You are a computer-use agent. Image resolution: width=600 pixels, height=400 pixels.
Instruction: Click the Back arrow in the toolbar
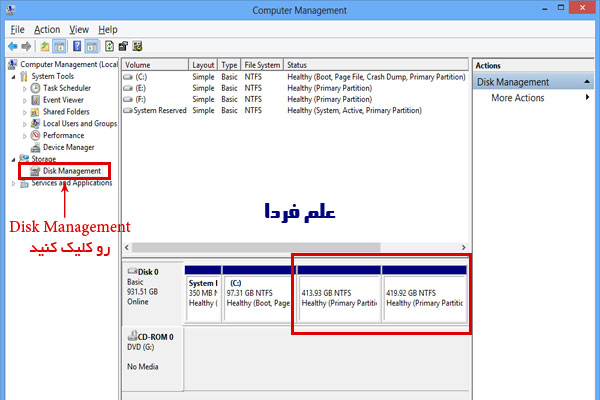pos(13,46)
